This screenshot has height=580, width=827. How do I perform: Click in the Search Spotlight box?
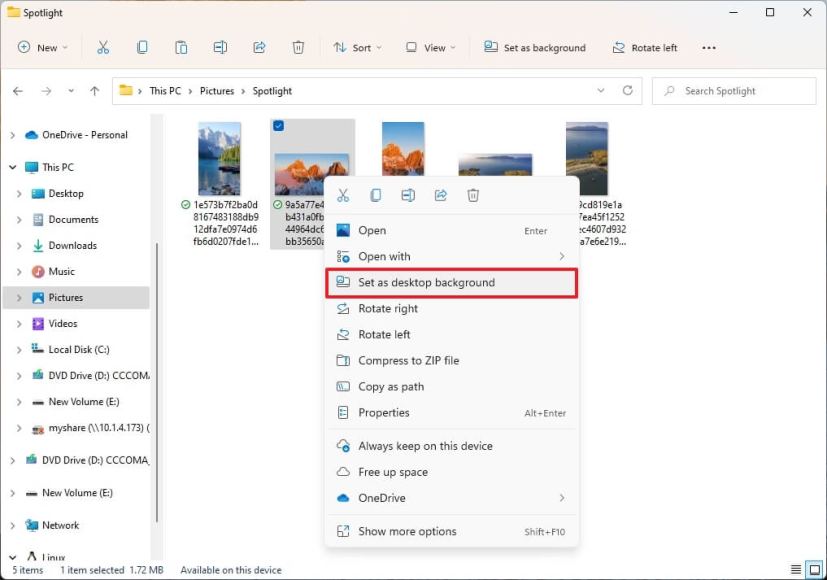pos(734,91)
